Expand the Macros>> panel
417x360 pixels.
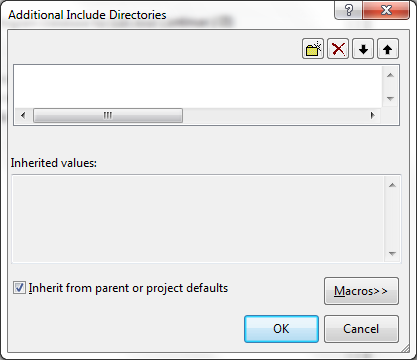click(x=361, y=291)
